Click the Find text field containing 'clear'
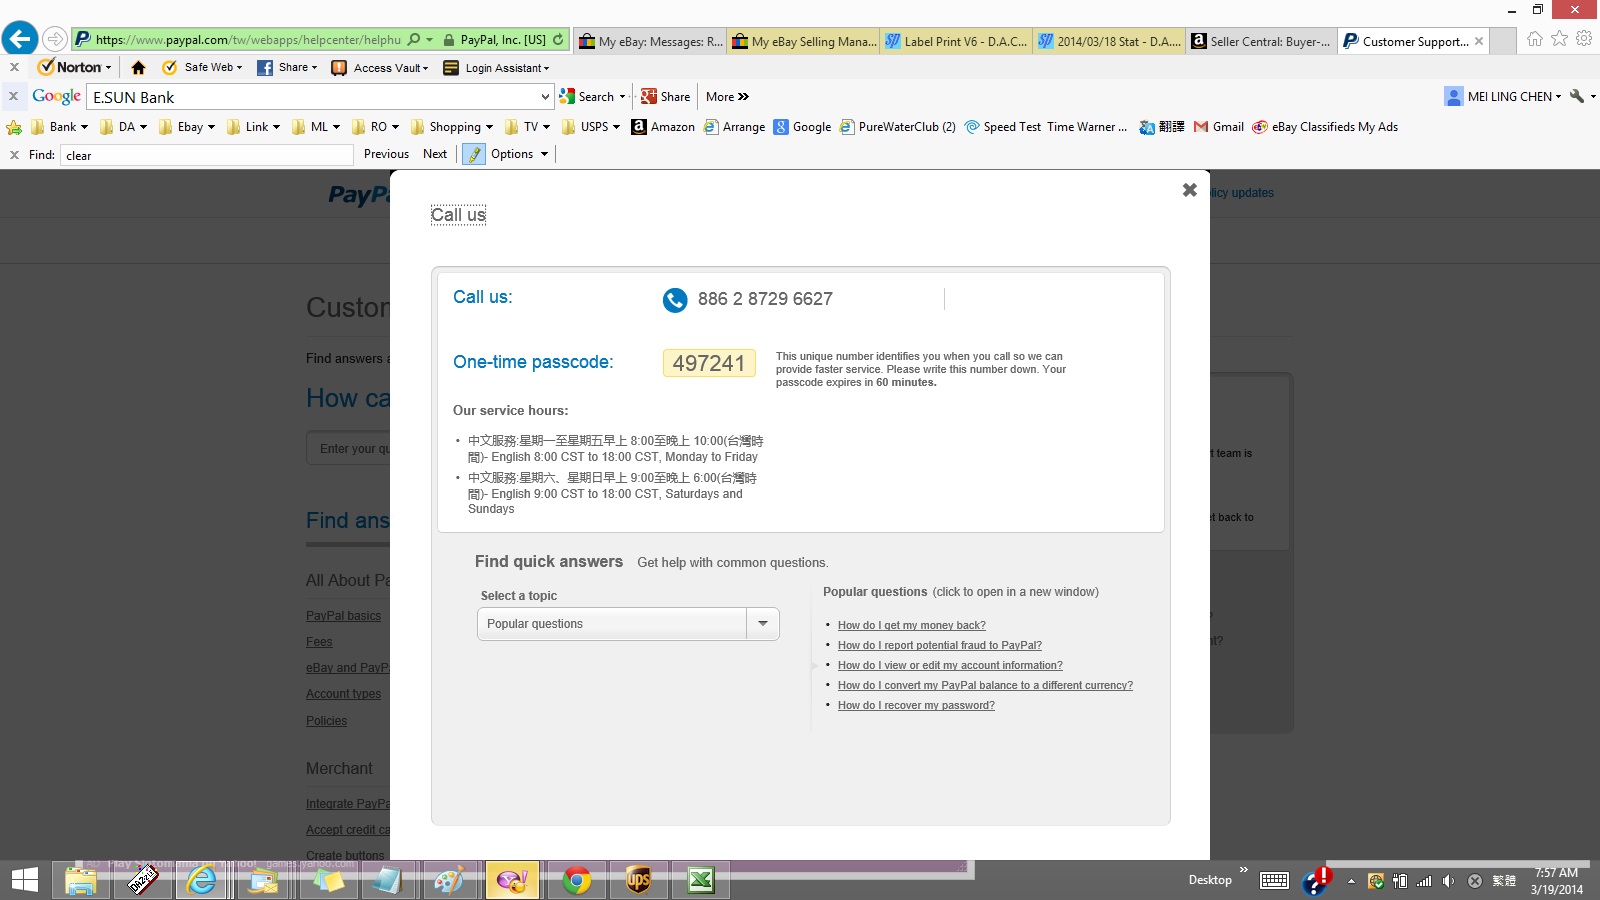 207,155
